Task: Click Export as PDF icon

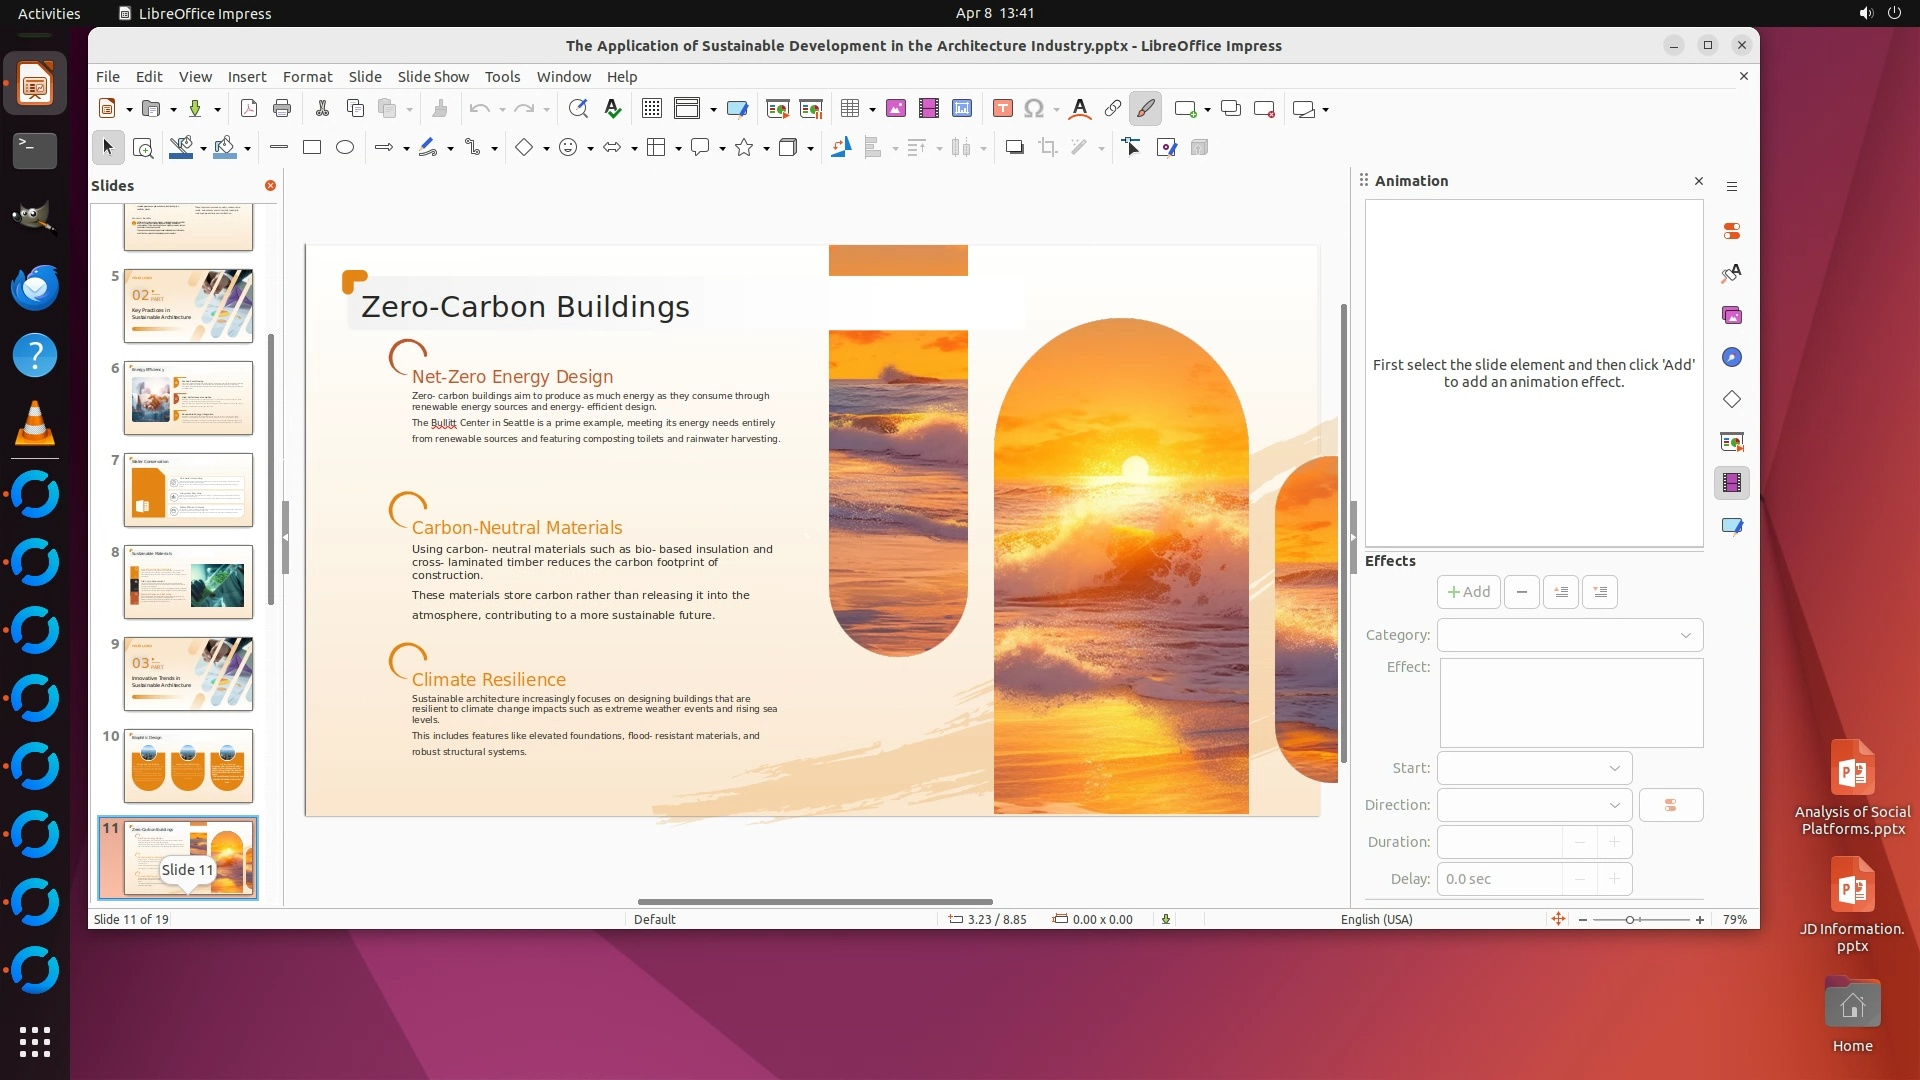Action: point(249,109)
